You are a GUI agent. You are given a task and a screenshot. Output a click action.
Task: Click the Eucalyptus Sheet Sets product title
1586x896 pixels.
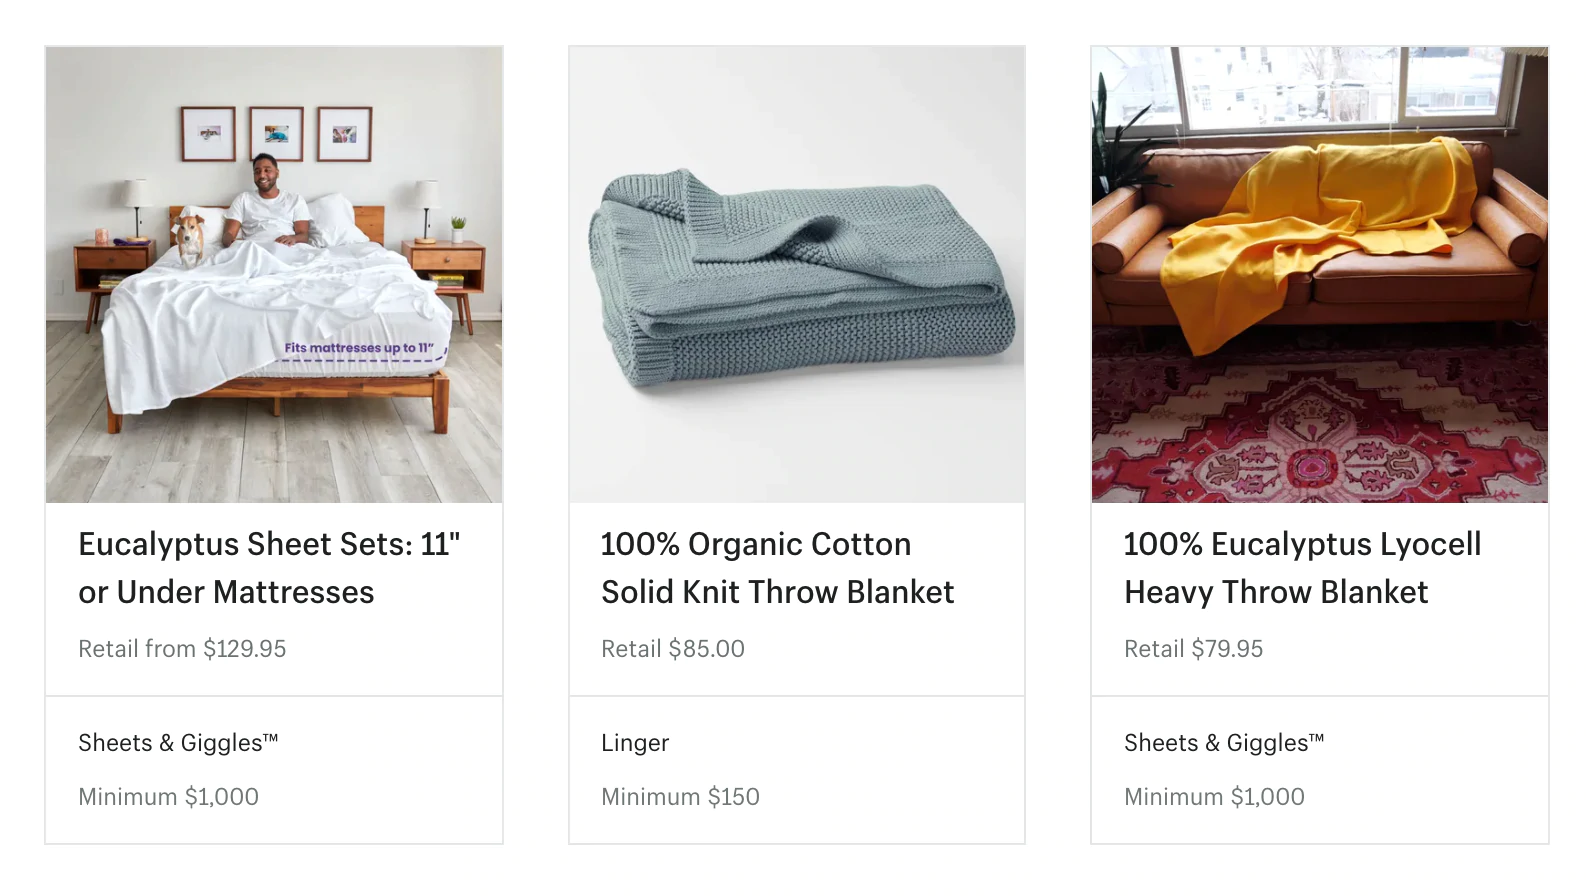click(269, 568)
